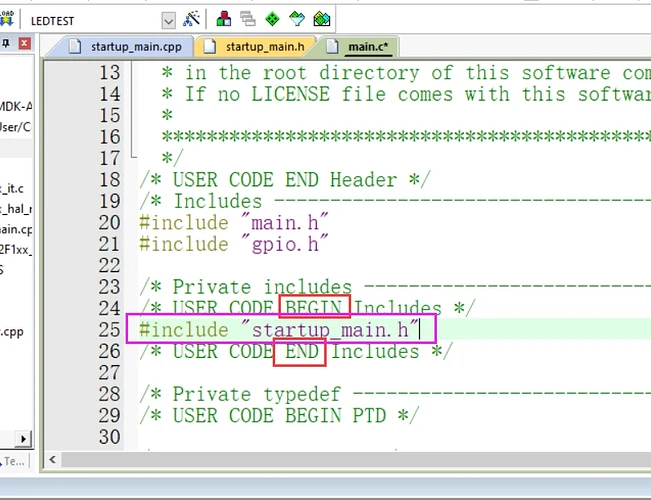Click the line number 24 margin
Image resolution: width=651 pixels, height=500 pixels.
point(108,308)
